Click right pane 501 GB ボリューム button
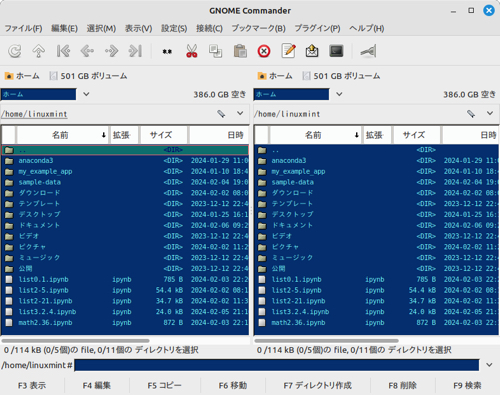This screenshot has height=395, width=500. pyautogui.click(x=342, y=76)
